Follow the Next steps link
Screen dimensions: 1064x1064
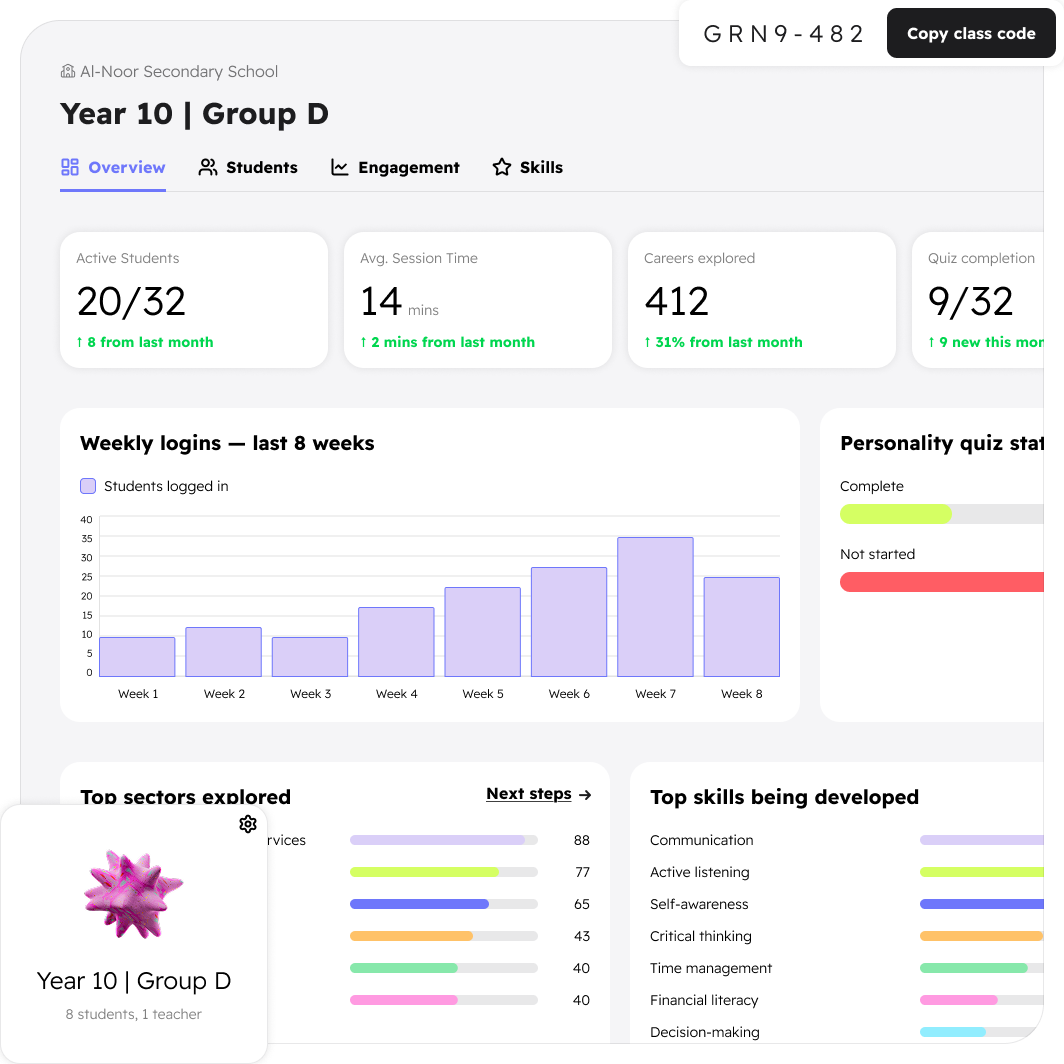click(x=529, y=794)
